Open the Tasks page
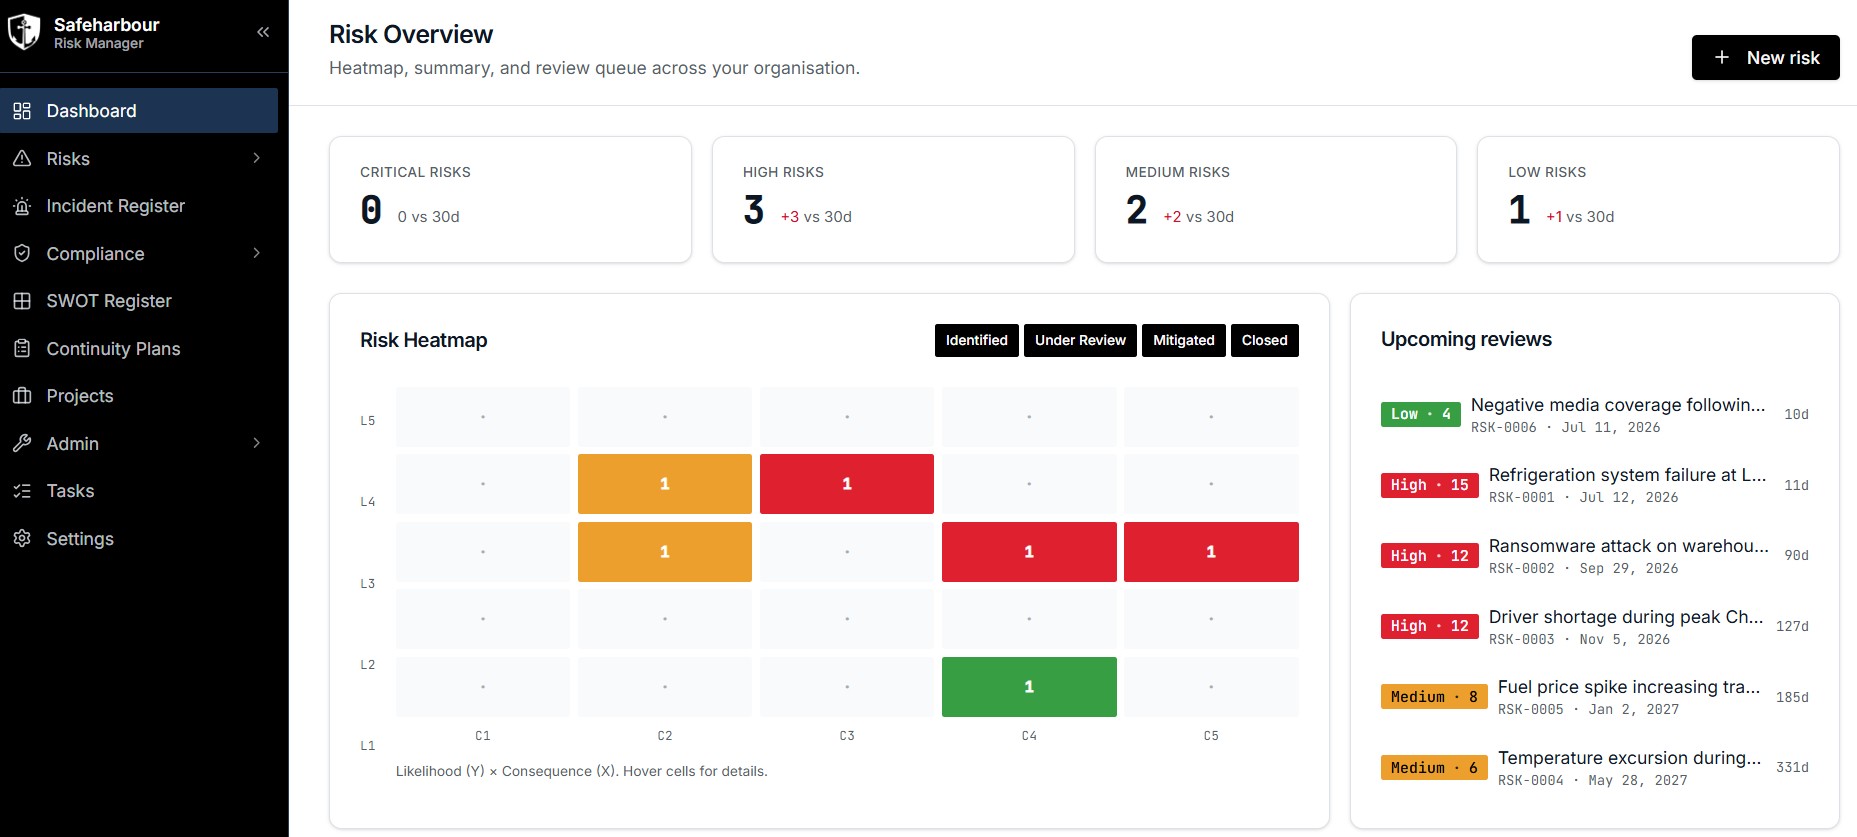 (x=139, y=491)
